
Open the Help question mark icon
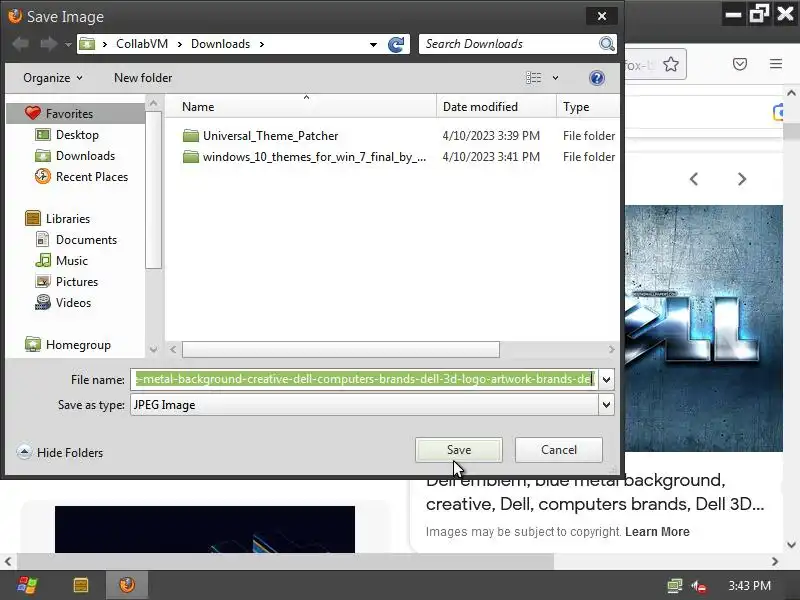click(596, 78)
